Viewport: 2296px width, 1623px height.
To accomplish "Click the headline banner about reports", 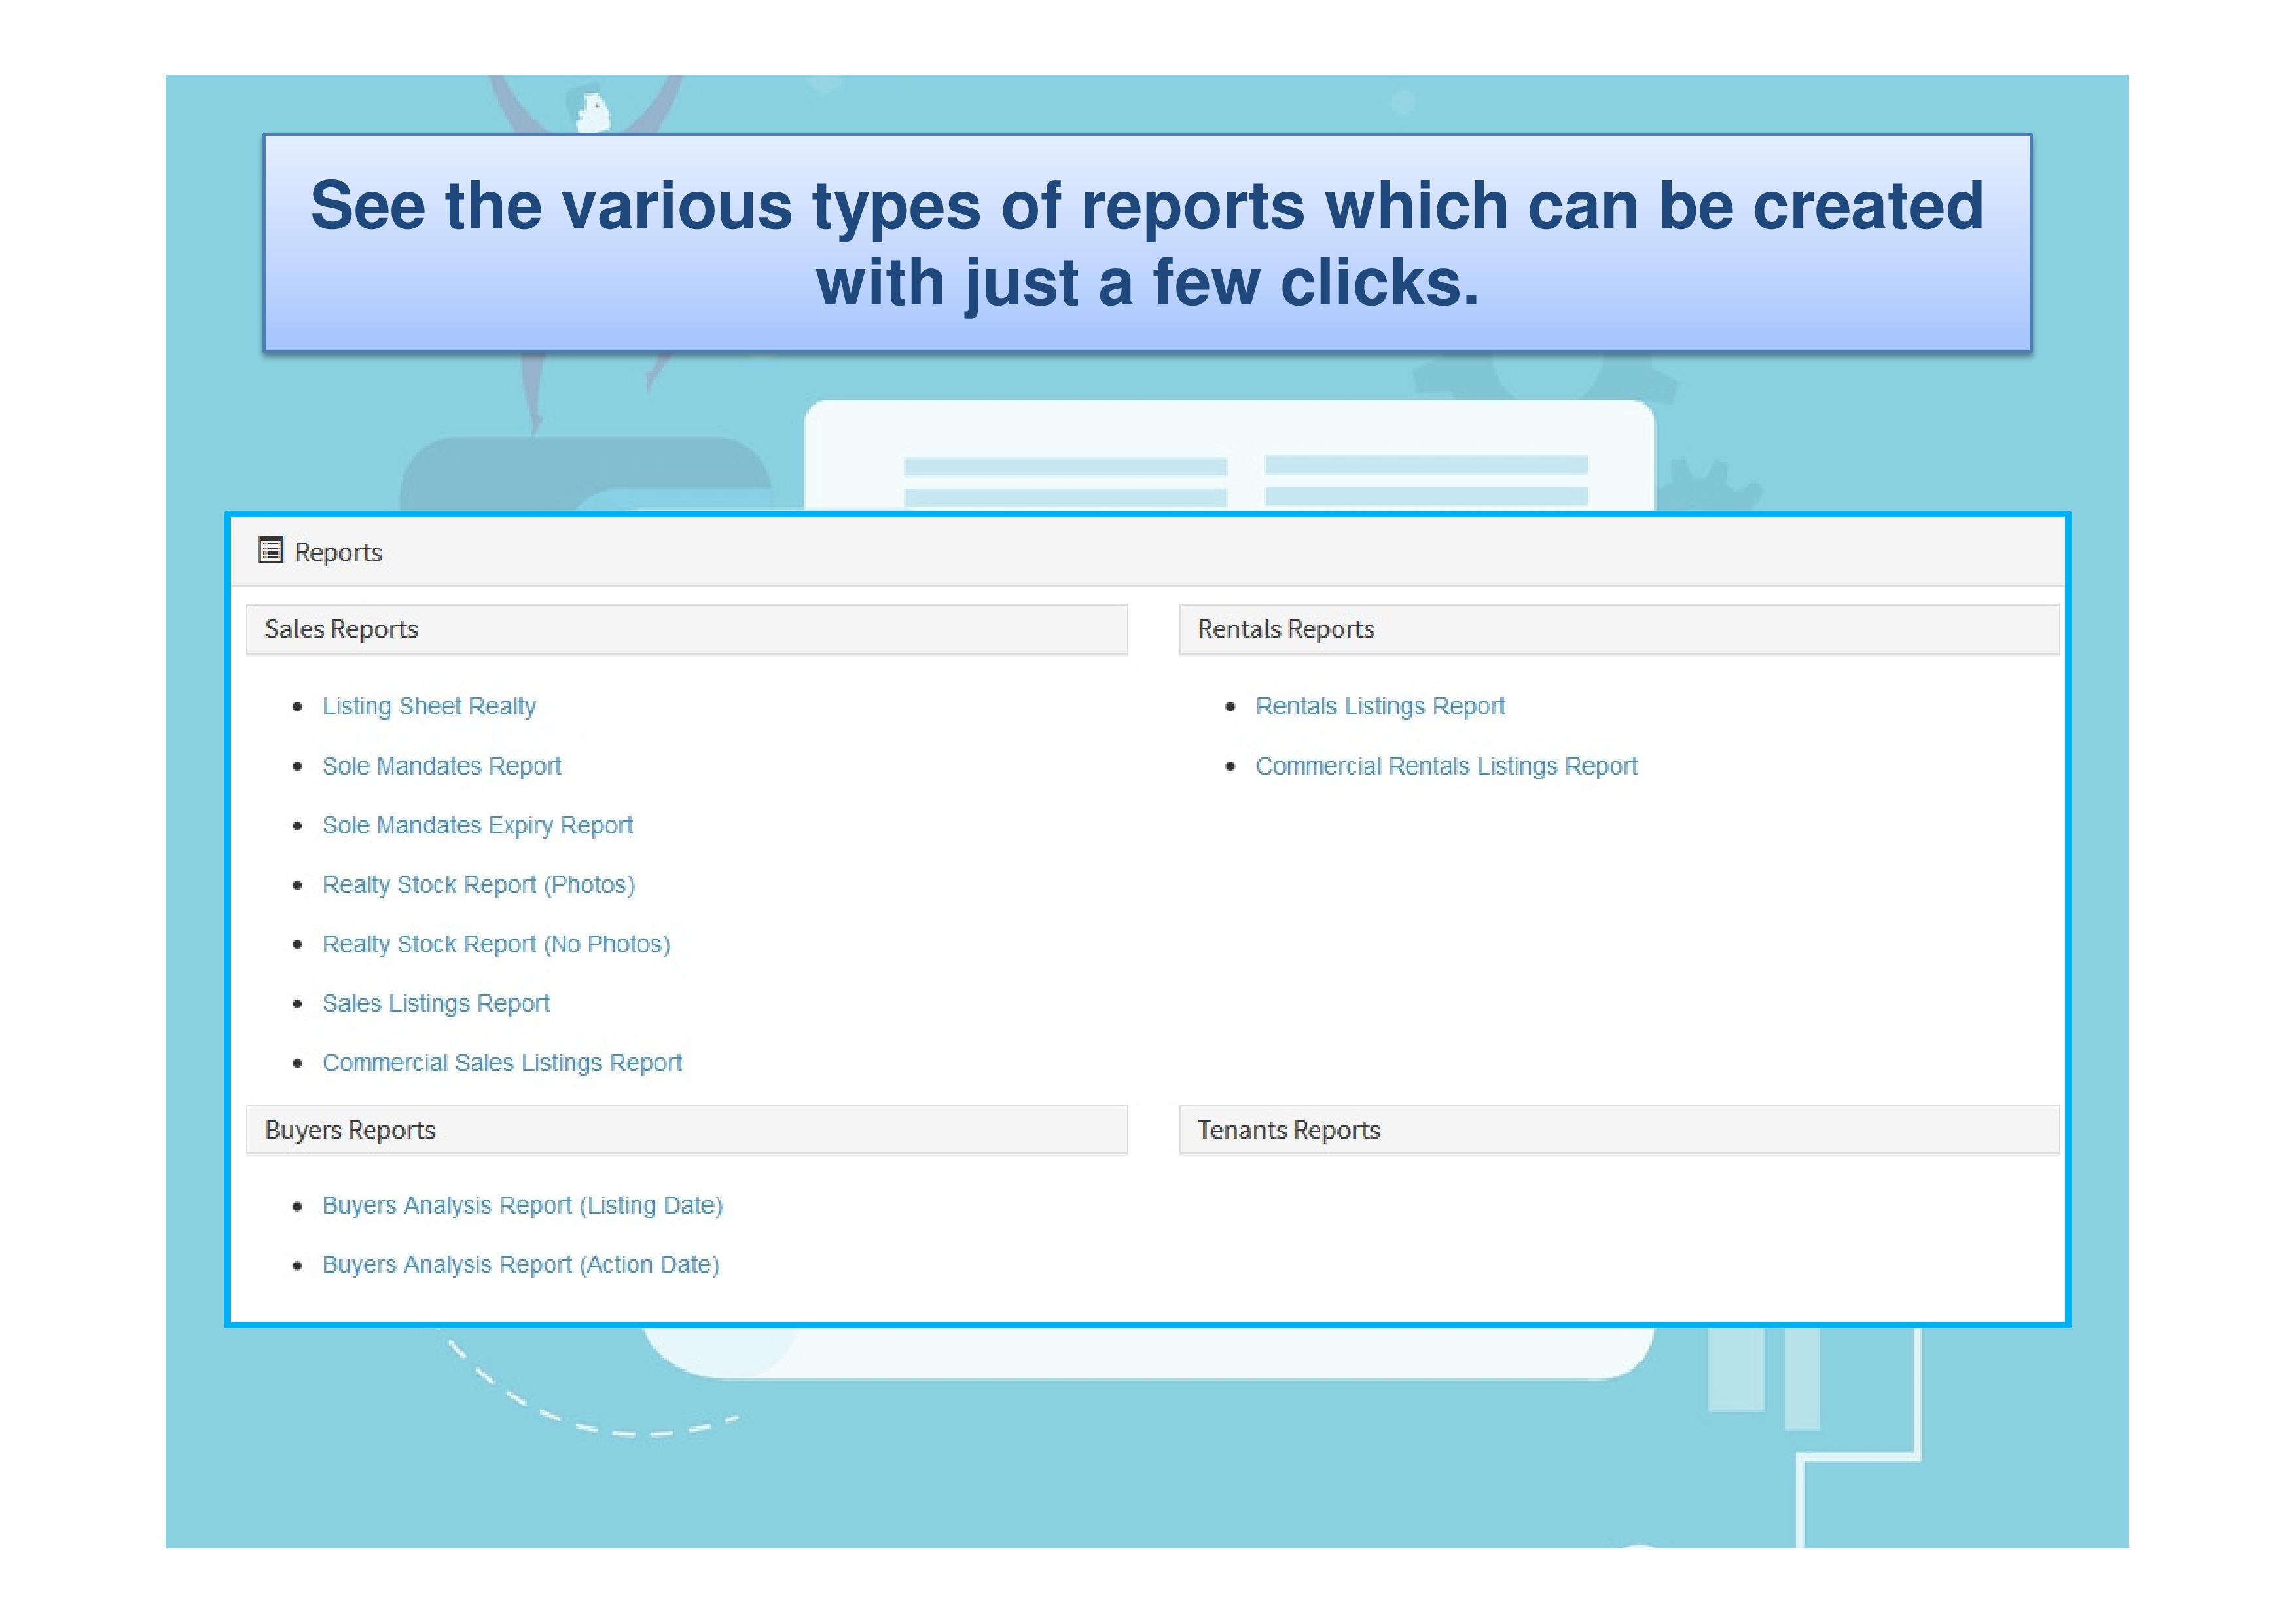I will (x=1146, y=244).
